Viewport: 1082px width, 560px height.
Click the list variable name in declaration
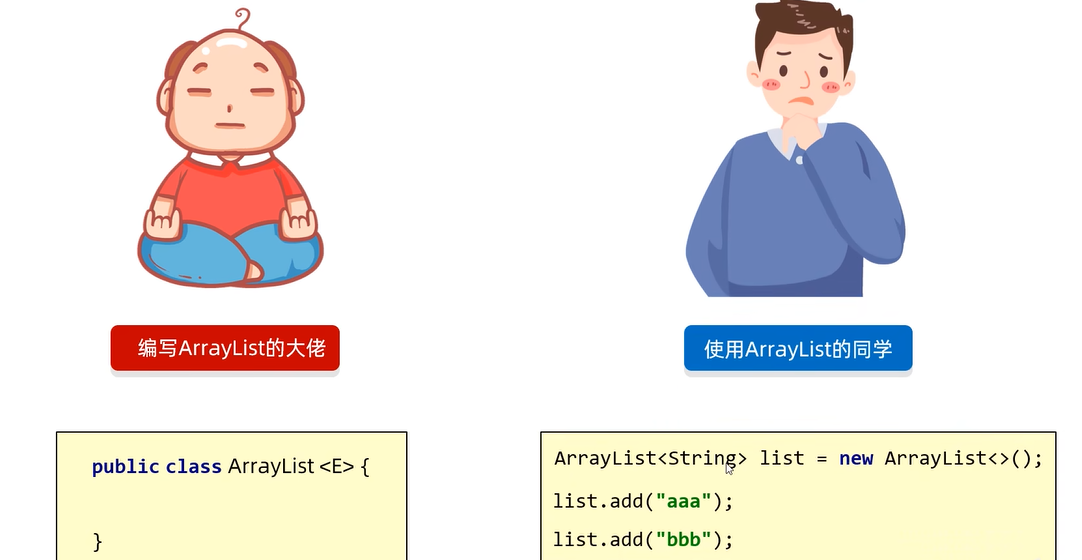click(782, 459)
